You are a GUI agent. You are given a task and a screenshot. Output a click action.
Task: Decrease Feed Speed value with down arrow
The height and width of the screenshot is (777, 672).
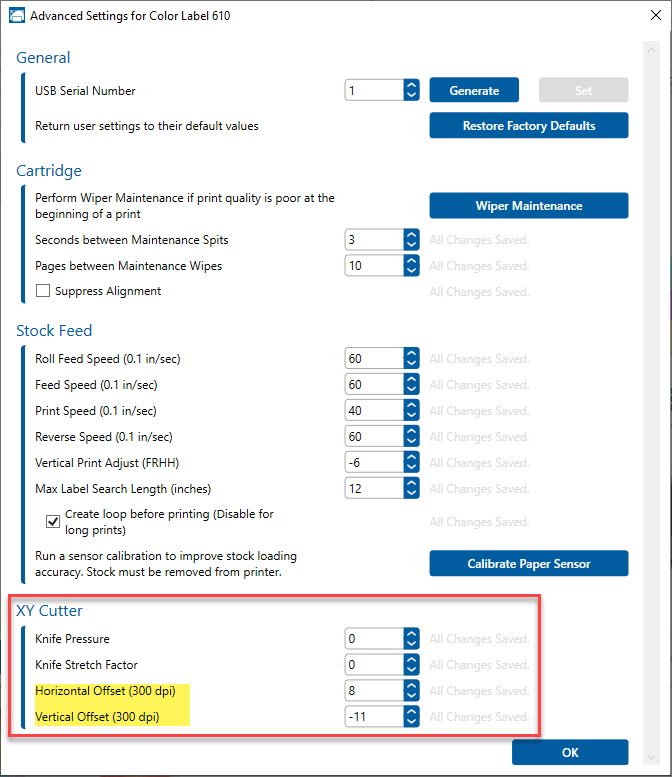point(411,389)
